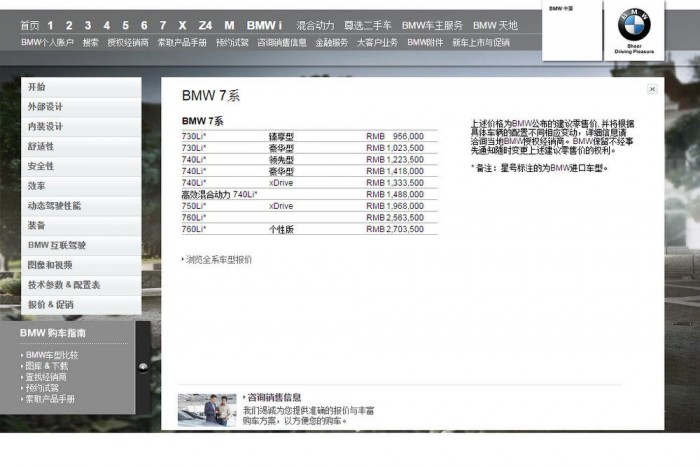The image size is (700, 467).
Task: Select the 7 series in top navigation
Action: 163,25
